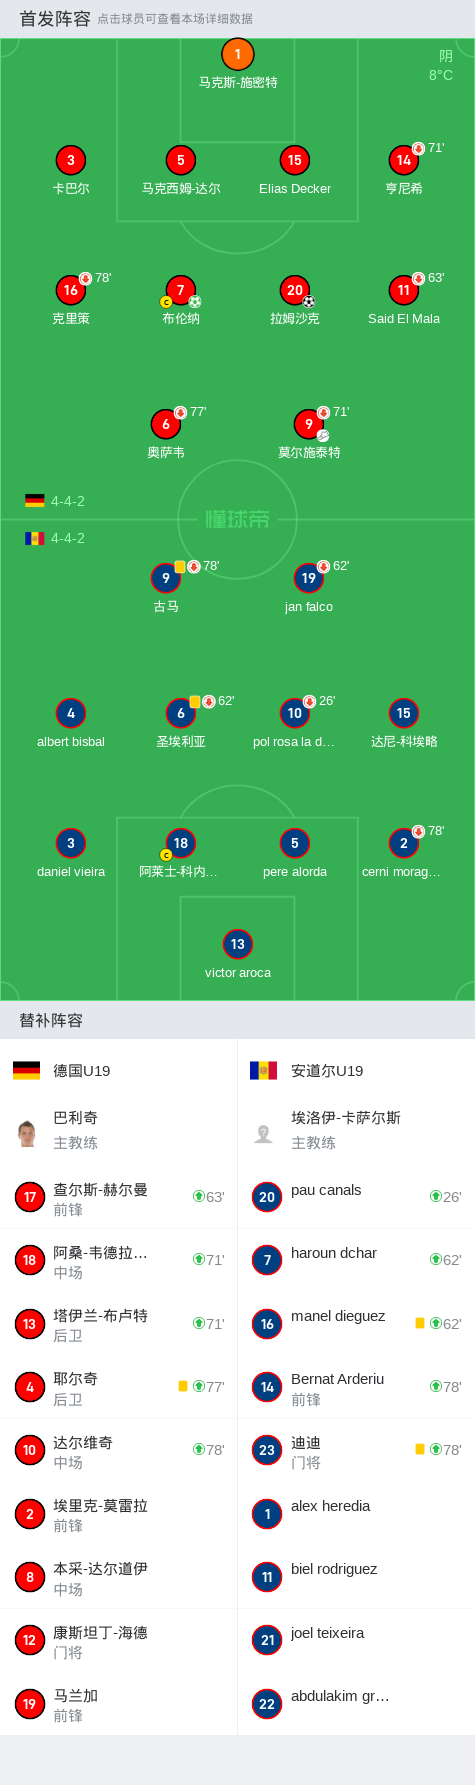The width and height of the screenshot is (475, 1785).
Task: Open 古马 number 9 Andorra player icon
Action: [166, 578]
